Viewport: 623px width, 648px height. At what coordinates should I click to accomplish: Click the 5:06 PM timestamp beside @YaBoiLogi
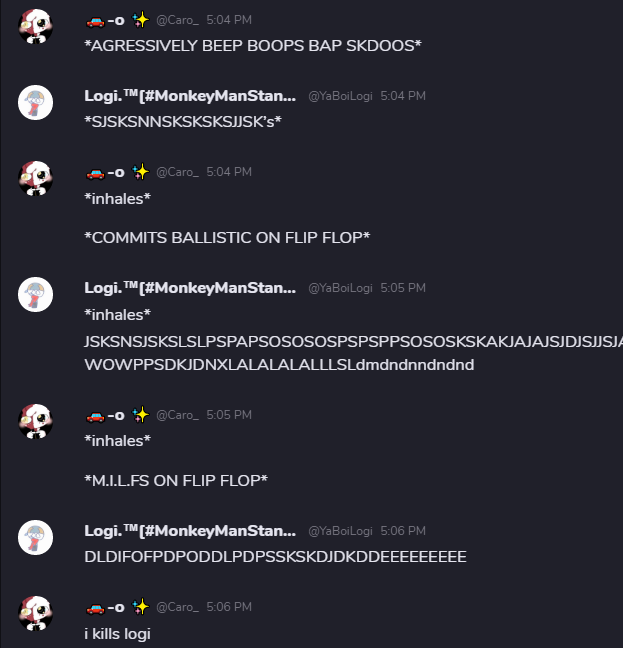[403, 531]
